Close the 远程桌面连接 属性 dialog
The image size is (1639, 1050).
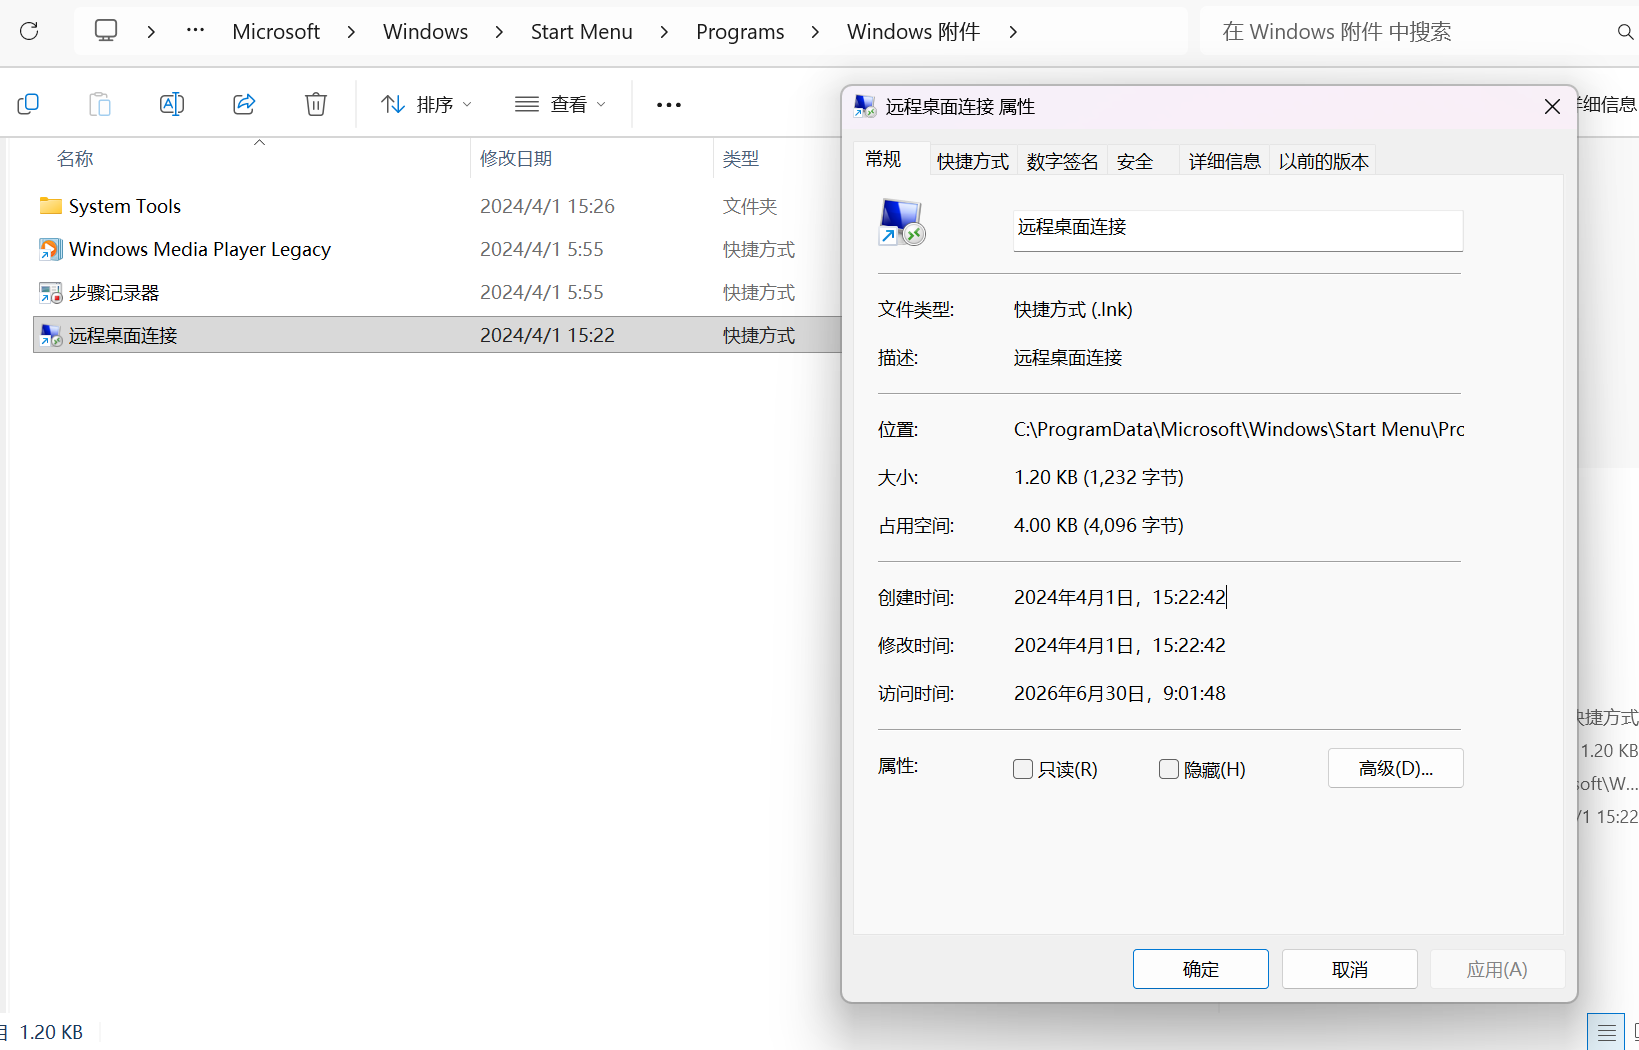coord(1552,106)
